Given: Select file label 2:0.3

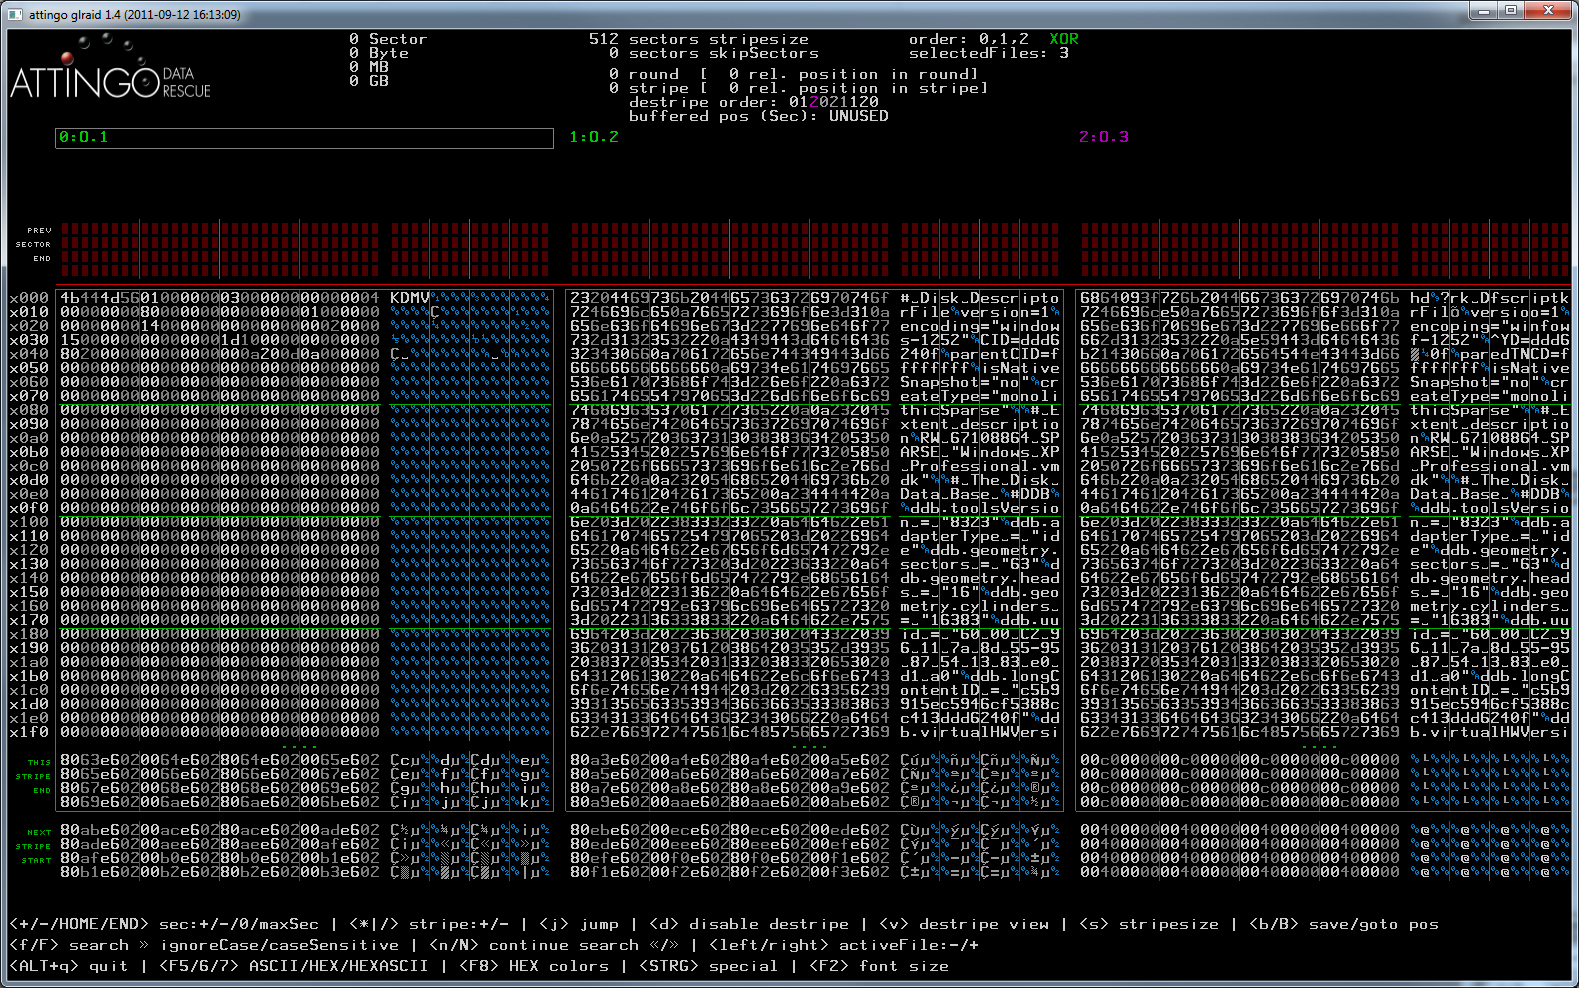Looking at the screenshot, I should (x=1104, y=137).
